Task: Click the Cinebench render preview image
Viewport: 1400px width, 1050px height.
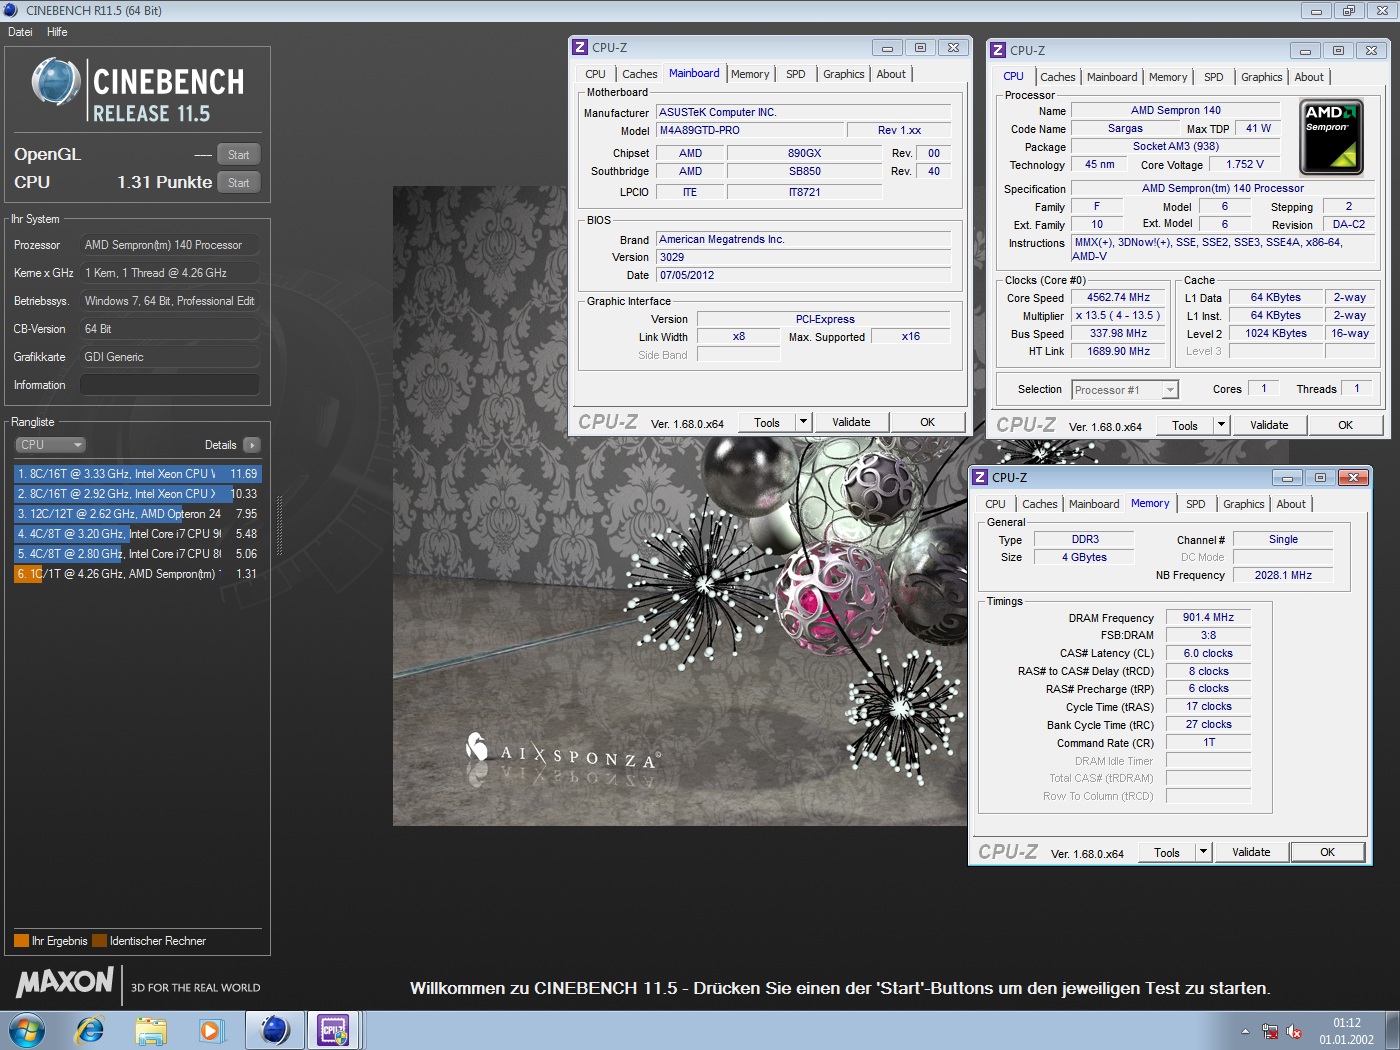Action: (681, 505)
